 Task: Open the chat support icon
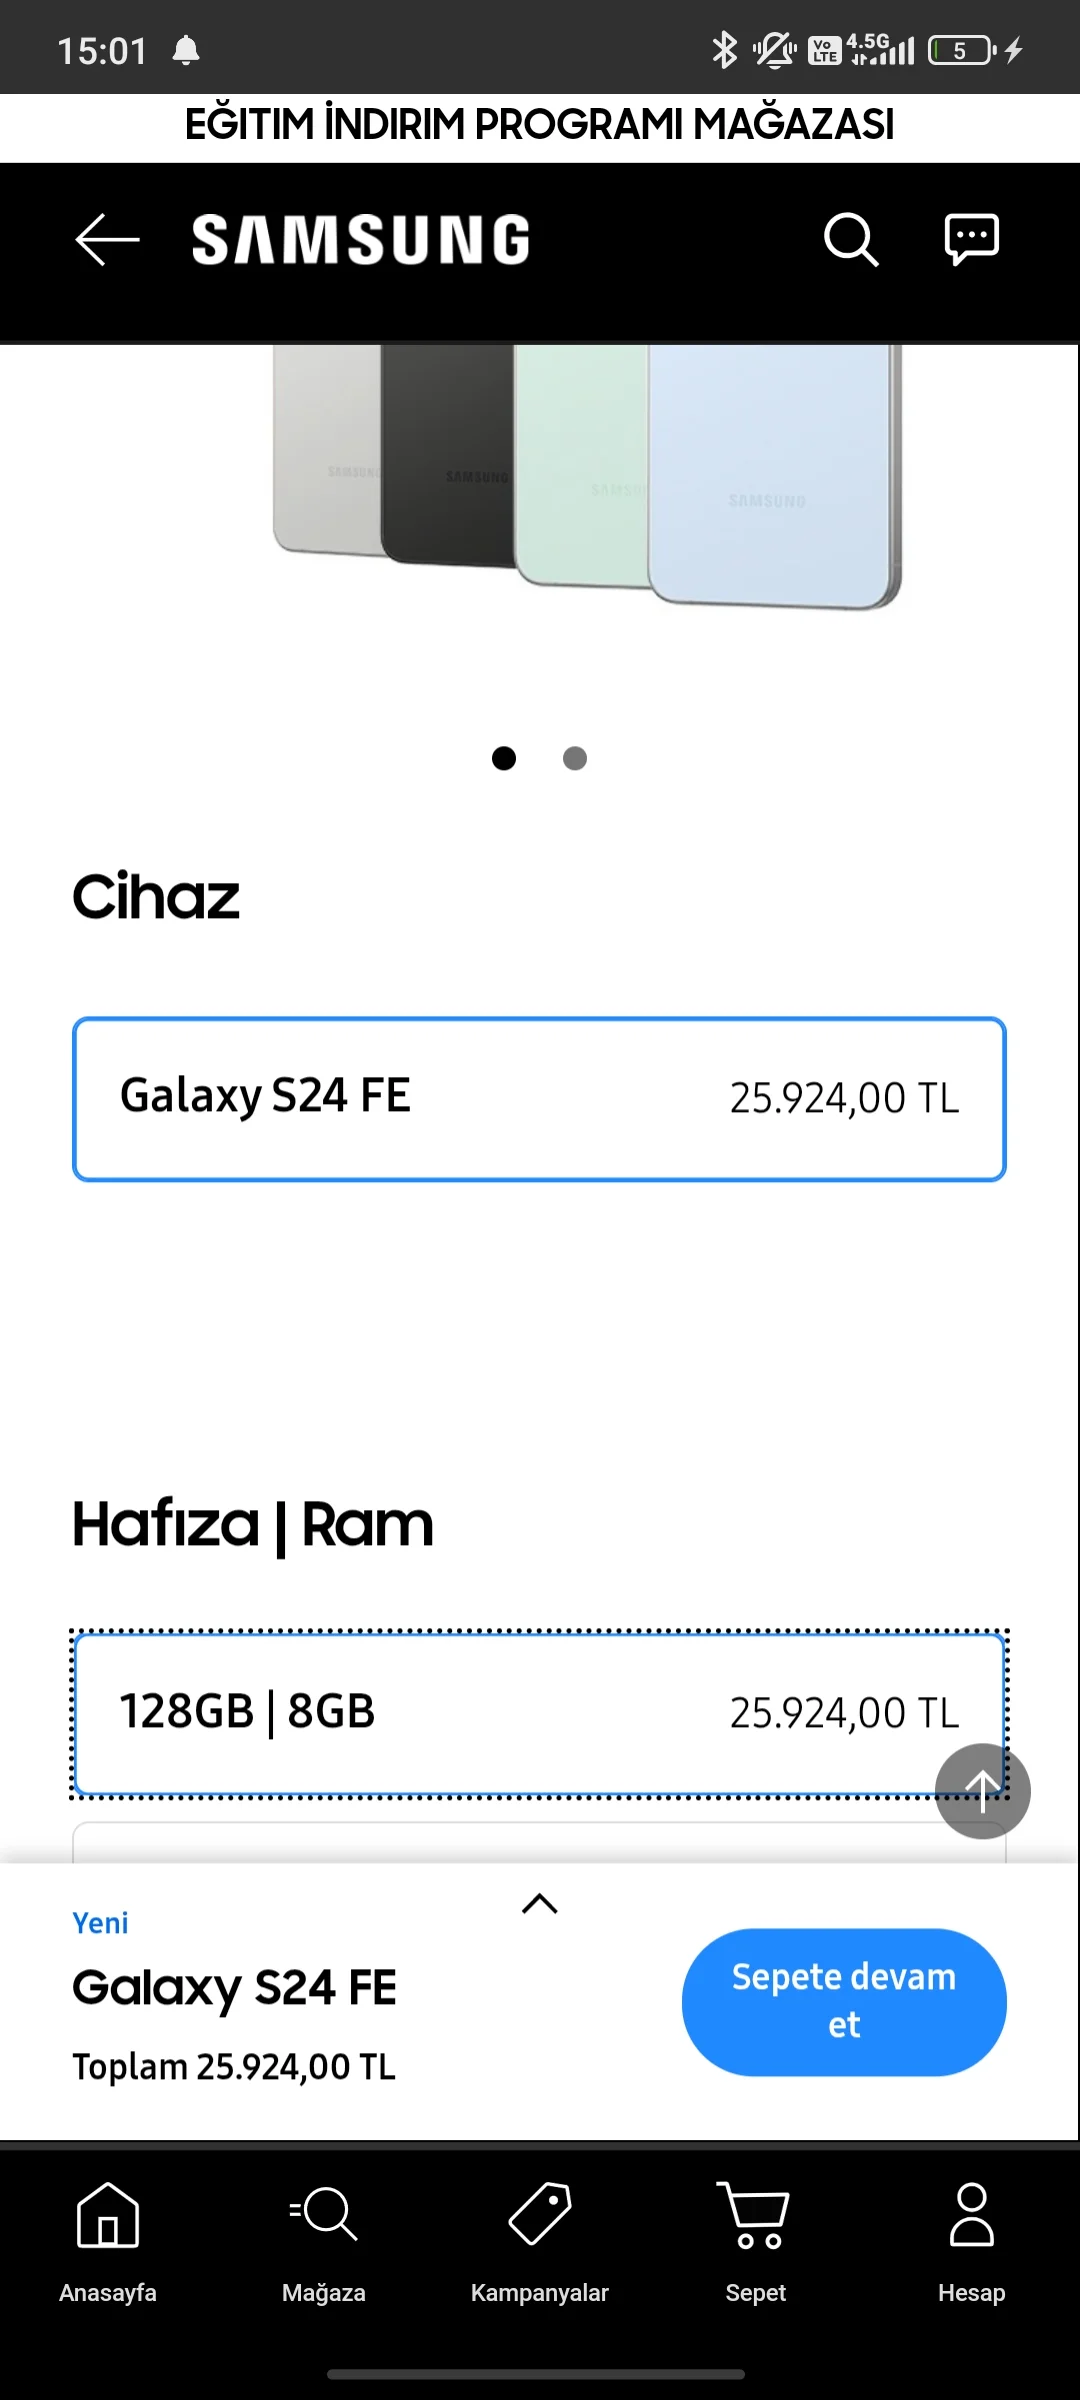[971, 240]
